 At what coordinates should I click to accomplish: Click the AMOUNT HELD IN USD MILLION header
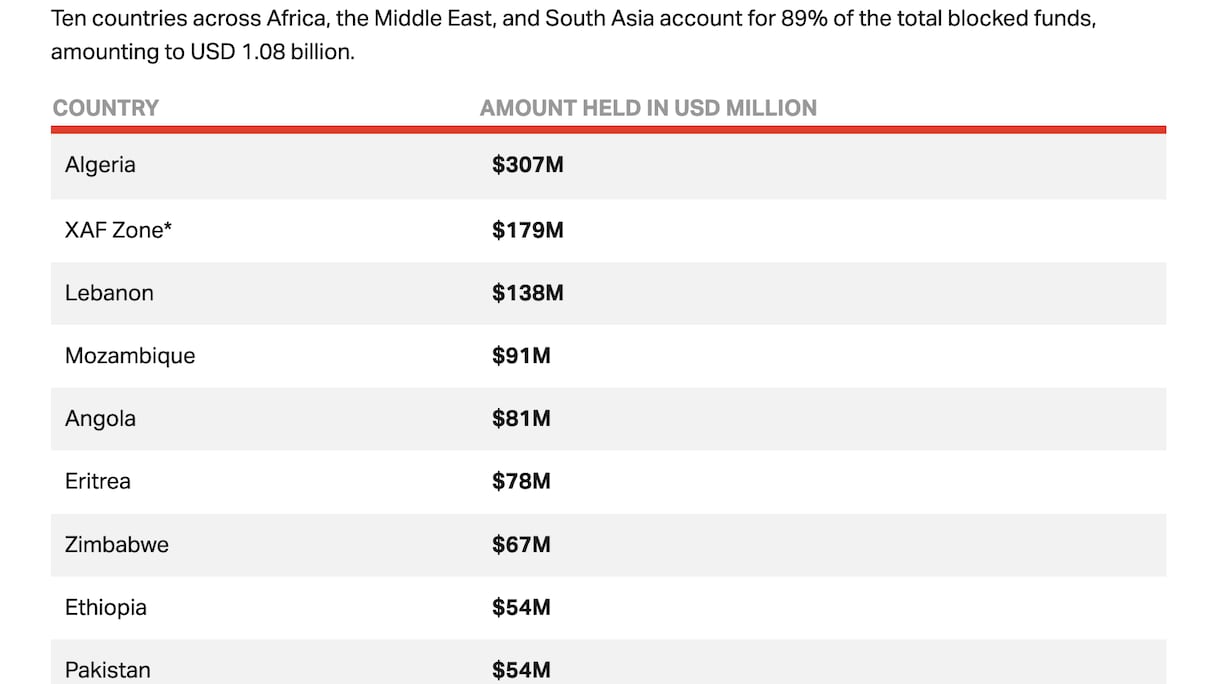(x=648, y=108)
